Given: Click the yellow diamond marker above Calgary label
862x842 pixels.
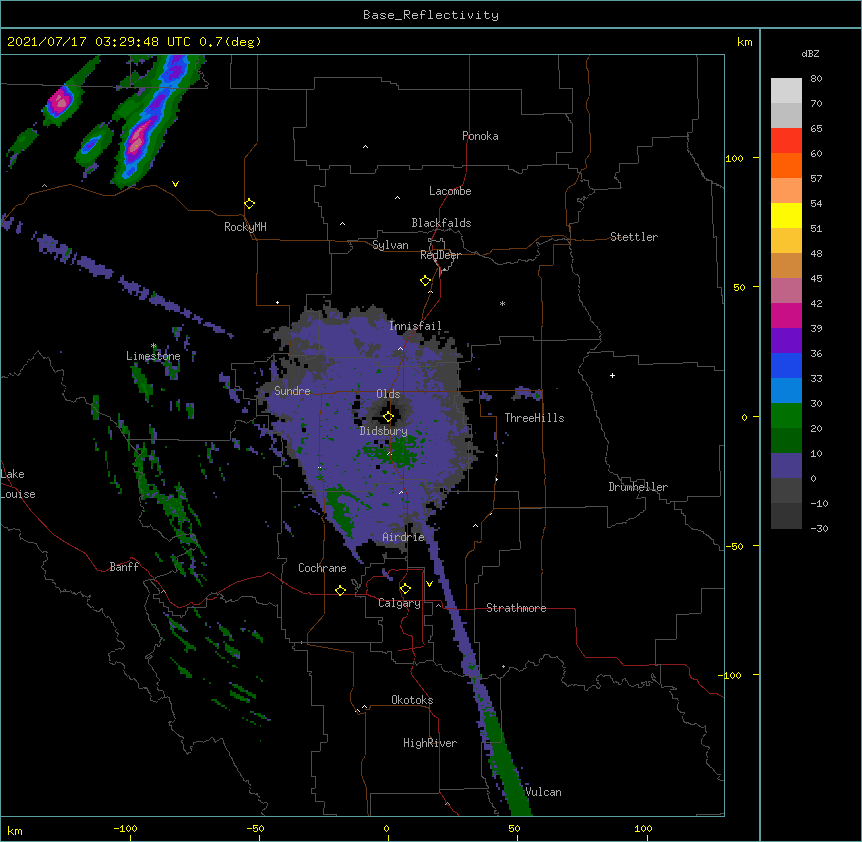Looking at the screenshot, I should pyautogui.click(x=405, y=589).
